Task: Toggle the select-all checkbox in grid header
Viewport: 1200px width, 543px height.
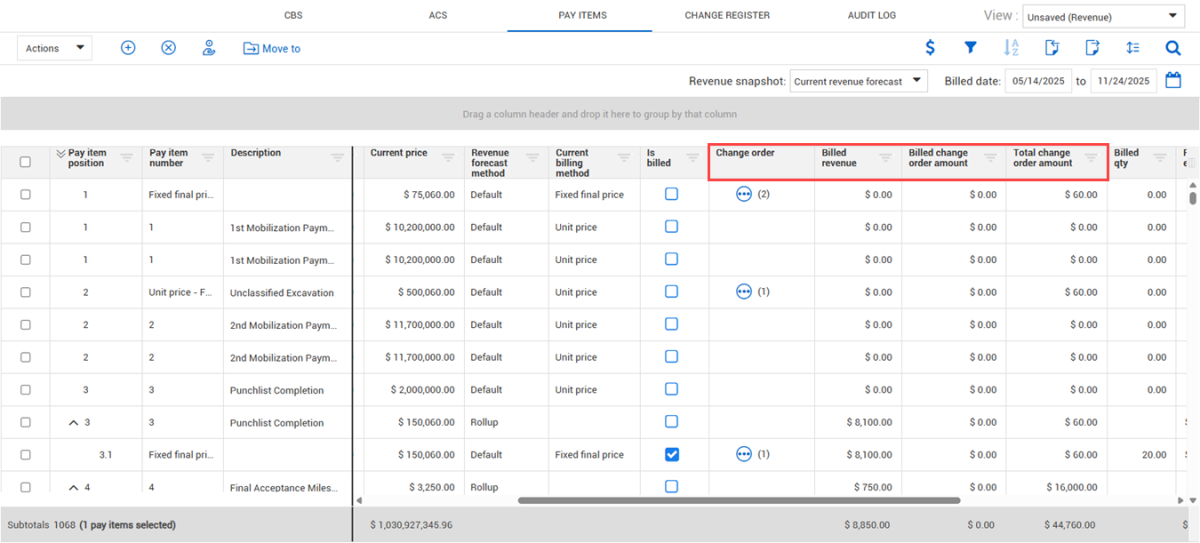Action: click(x=25, y=162)
